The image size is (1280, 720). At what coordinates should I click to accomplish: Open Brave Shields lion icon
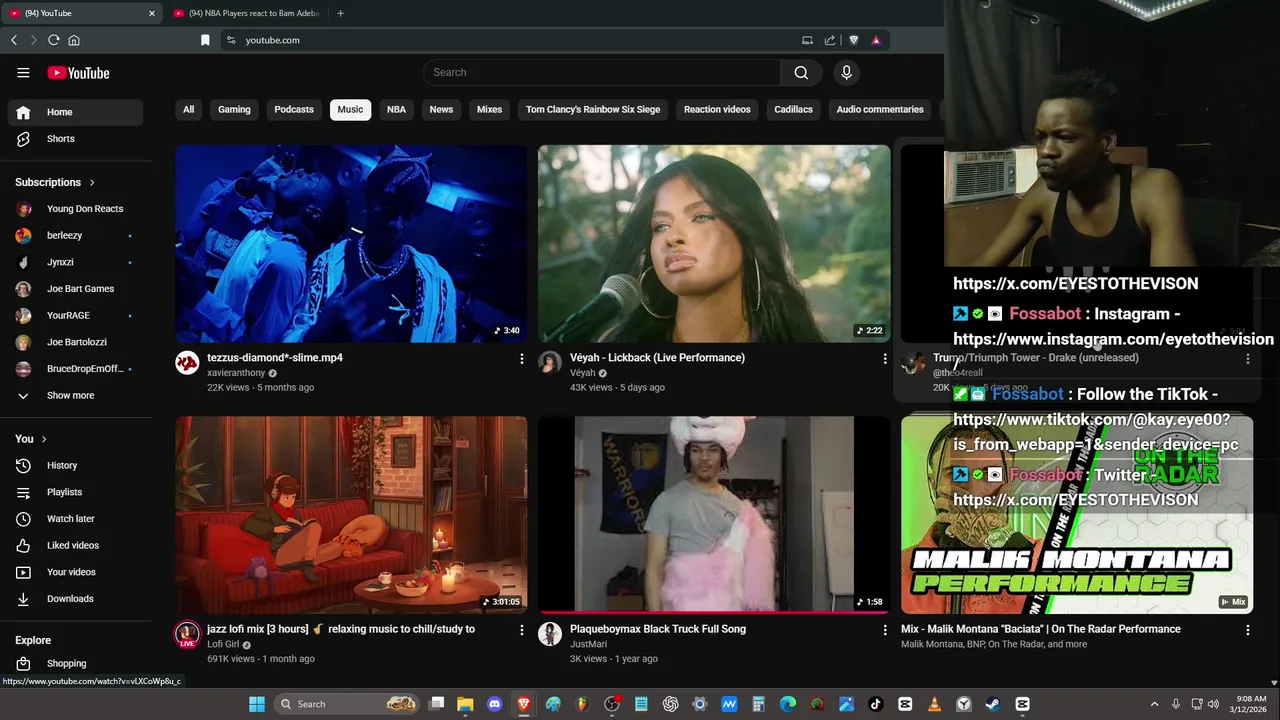(853, 40)
